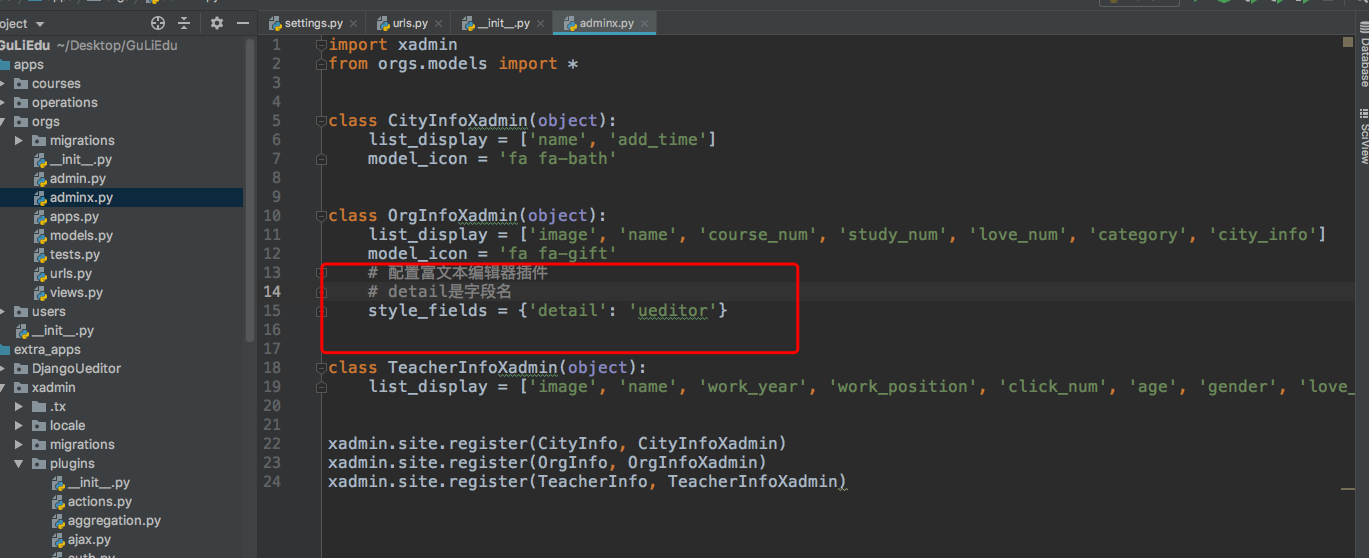1369x558 pixels.
Task: Open models.py in orgs
Action: (x=81, y=235)
